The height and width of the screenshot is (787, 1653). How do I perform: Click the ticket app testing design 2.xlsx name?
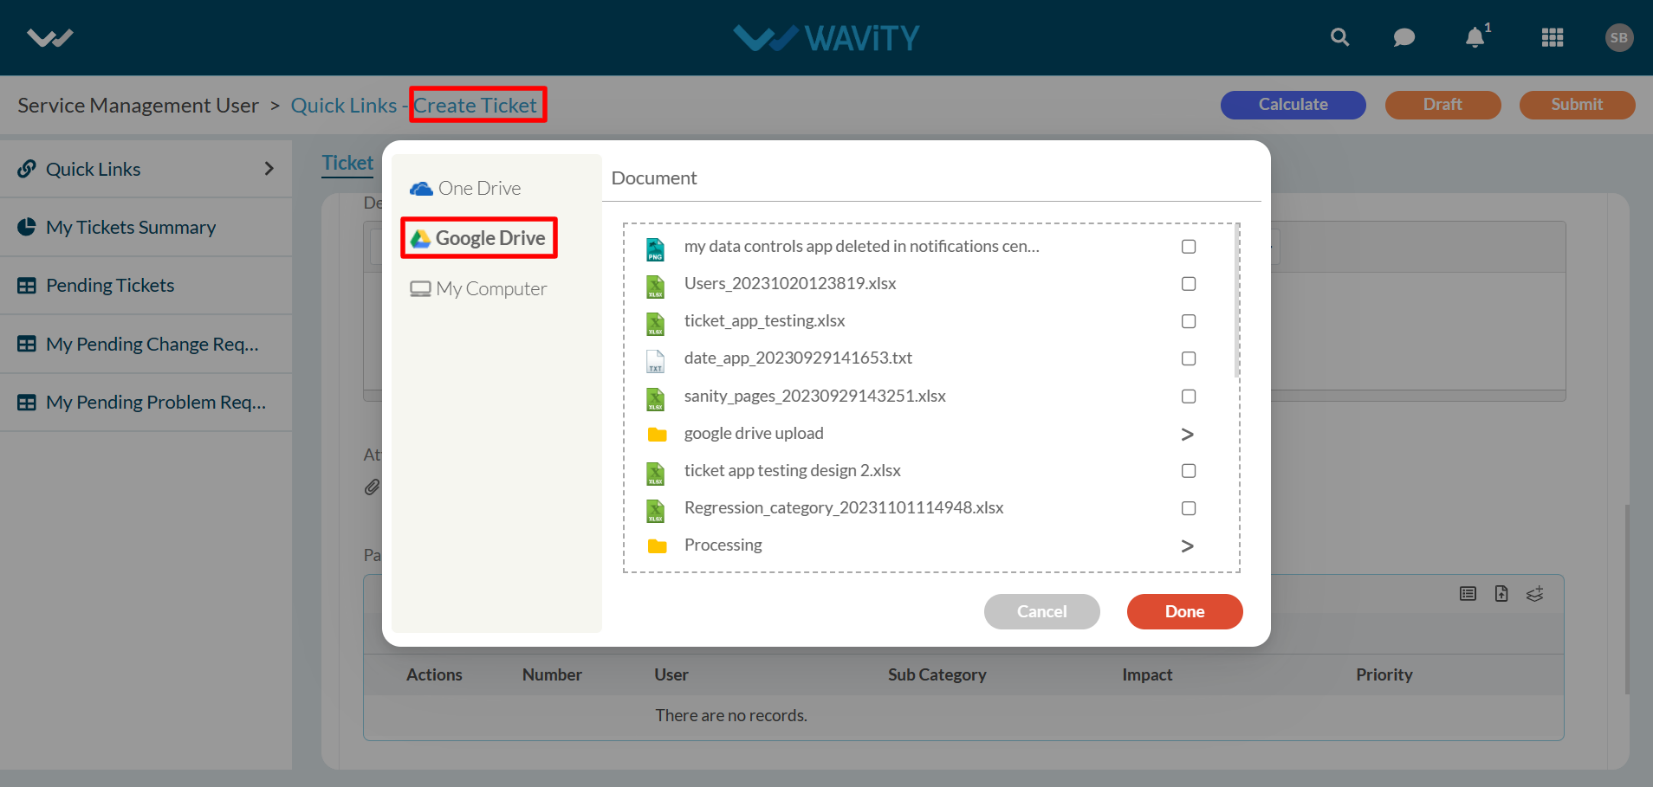792,471
